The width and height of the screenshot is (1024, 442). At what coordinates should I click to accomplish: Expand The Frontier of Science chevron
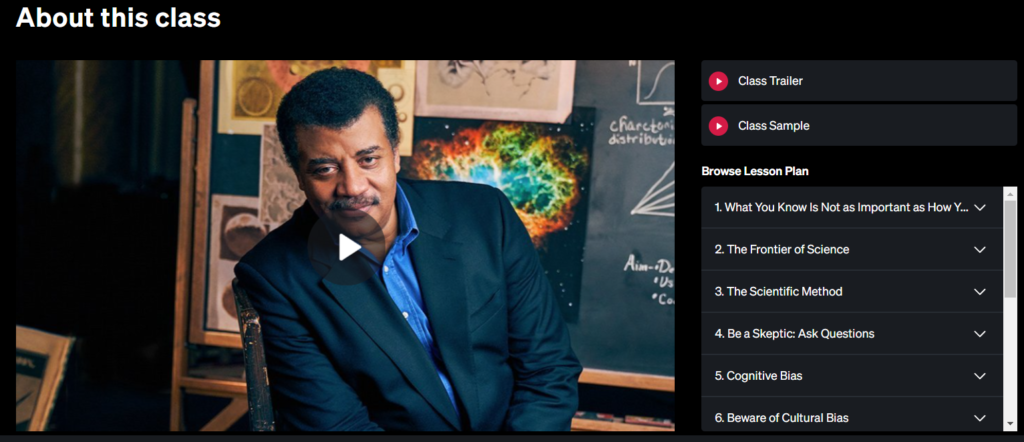pyautogui.click(x=980, y=249)
